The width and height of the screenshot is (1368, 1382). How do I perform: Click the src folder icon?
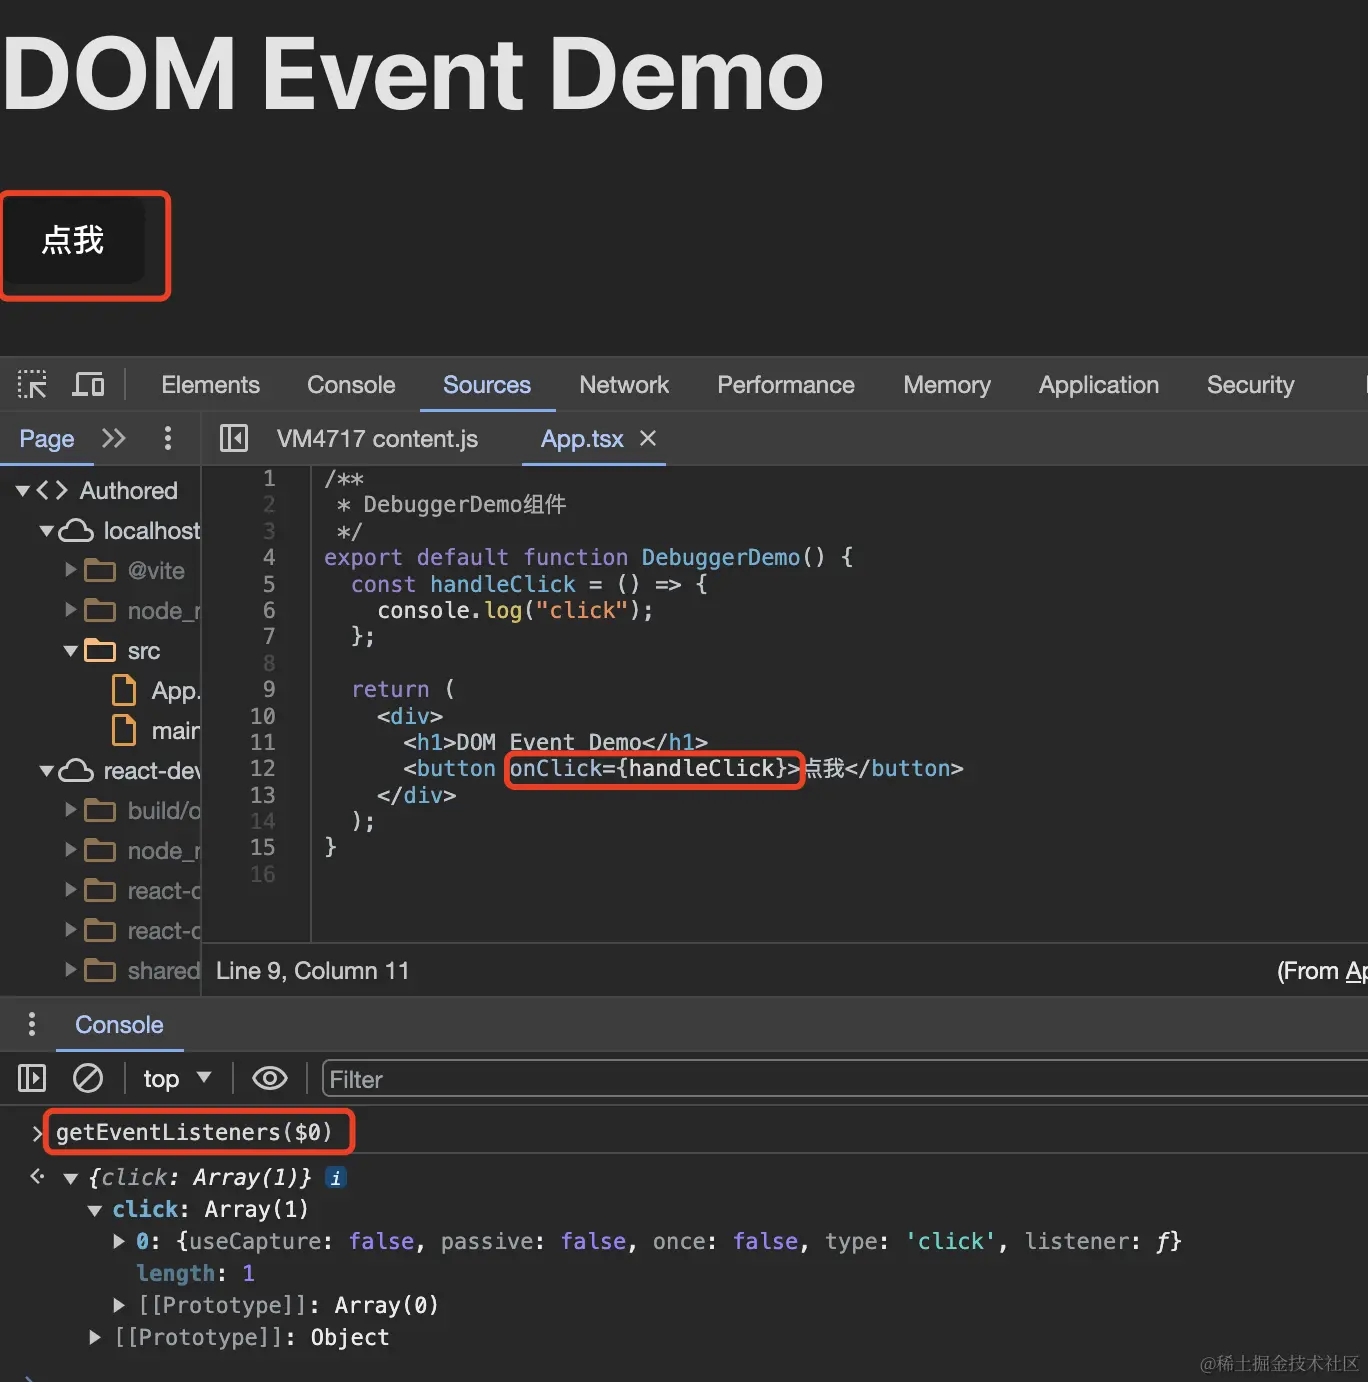(x=100, y=651)
